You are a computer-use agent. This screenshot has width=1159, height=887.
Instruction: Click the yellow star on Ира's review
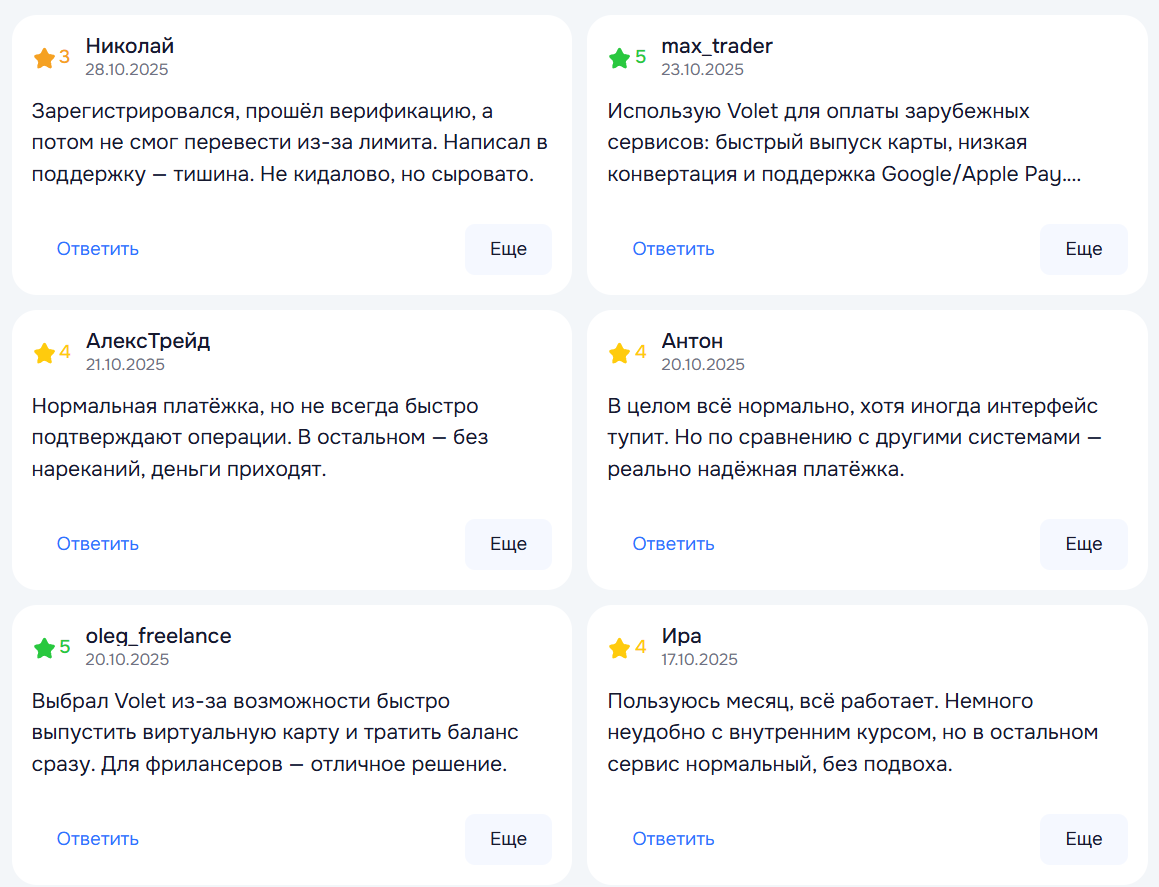click(x=619, y=648)
